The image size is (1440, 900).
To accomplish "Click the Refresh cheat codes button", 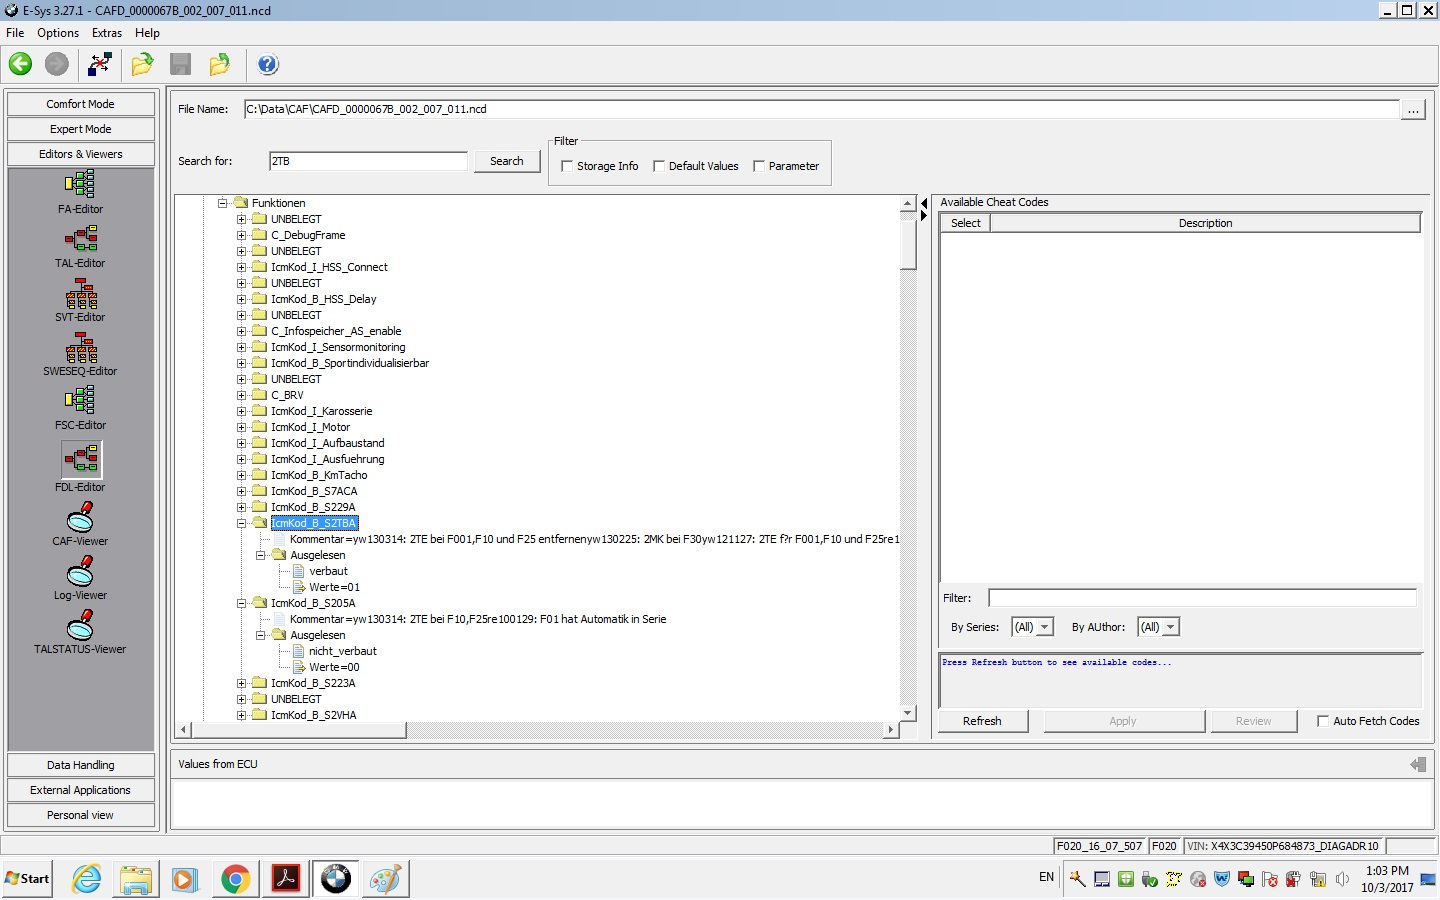I will (982, 721).
